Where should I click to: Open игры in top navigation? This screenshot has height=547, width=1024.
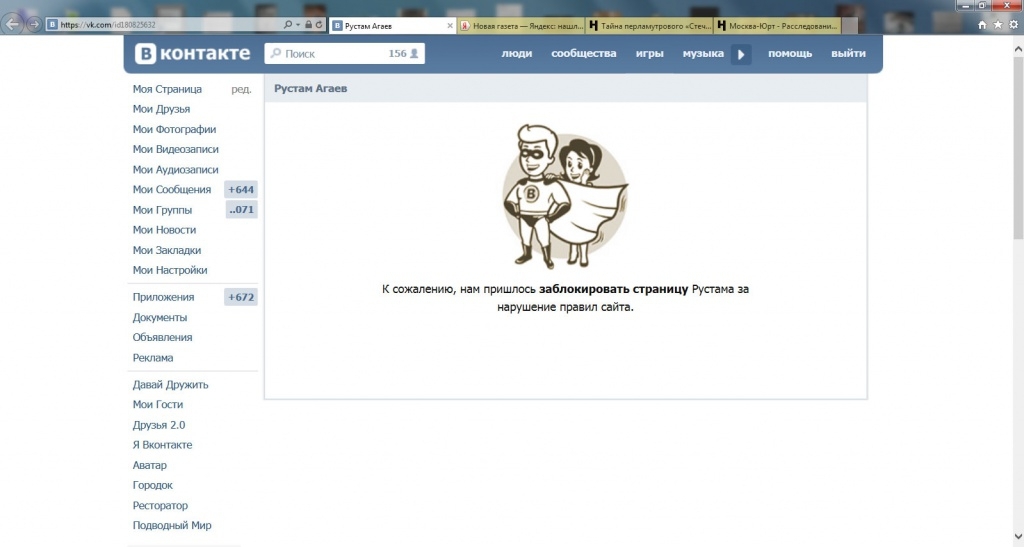click(650, 54)
